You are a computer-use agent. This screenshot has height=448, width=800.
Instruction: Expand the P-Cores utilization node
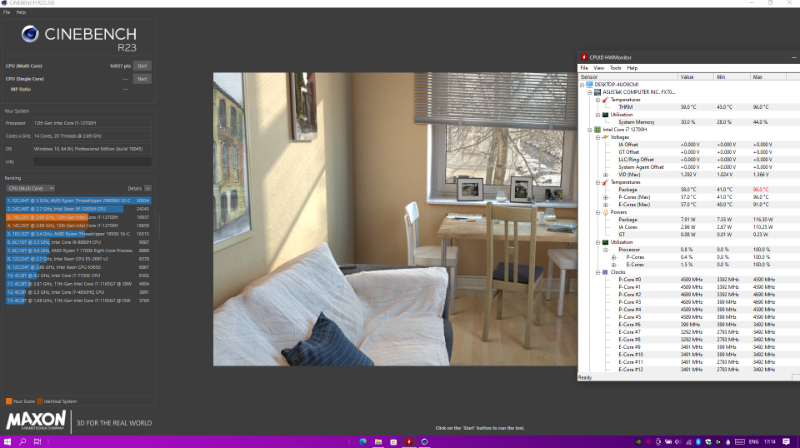[613, 256]
